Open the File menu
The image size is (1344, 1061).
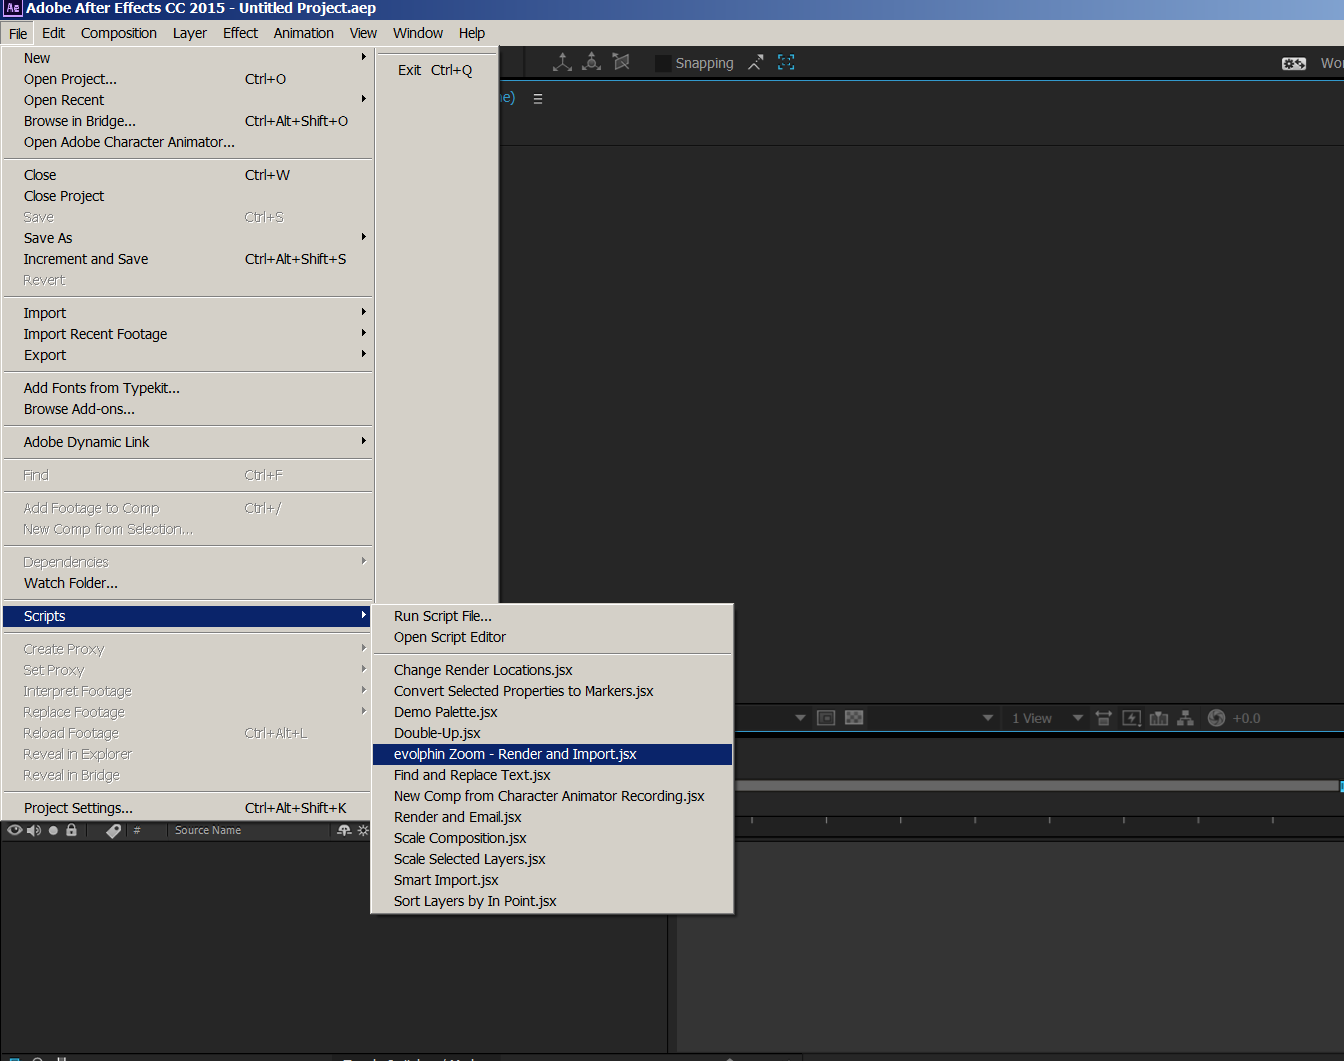[x=18, y=33]
